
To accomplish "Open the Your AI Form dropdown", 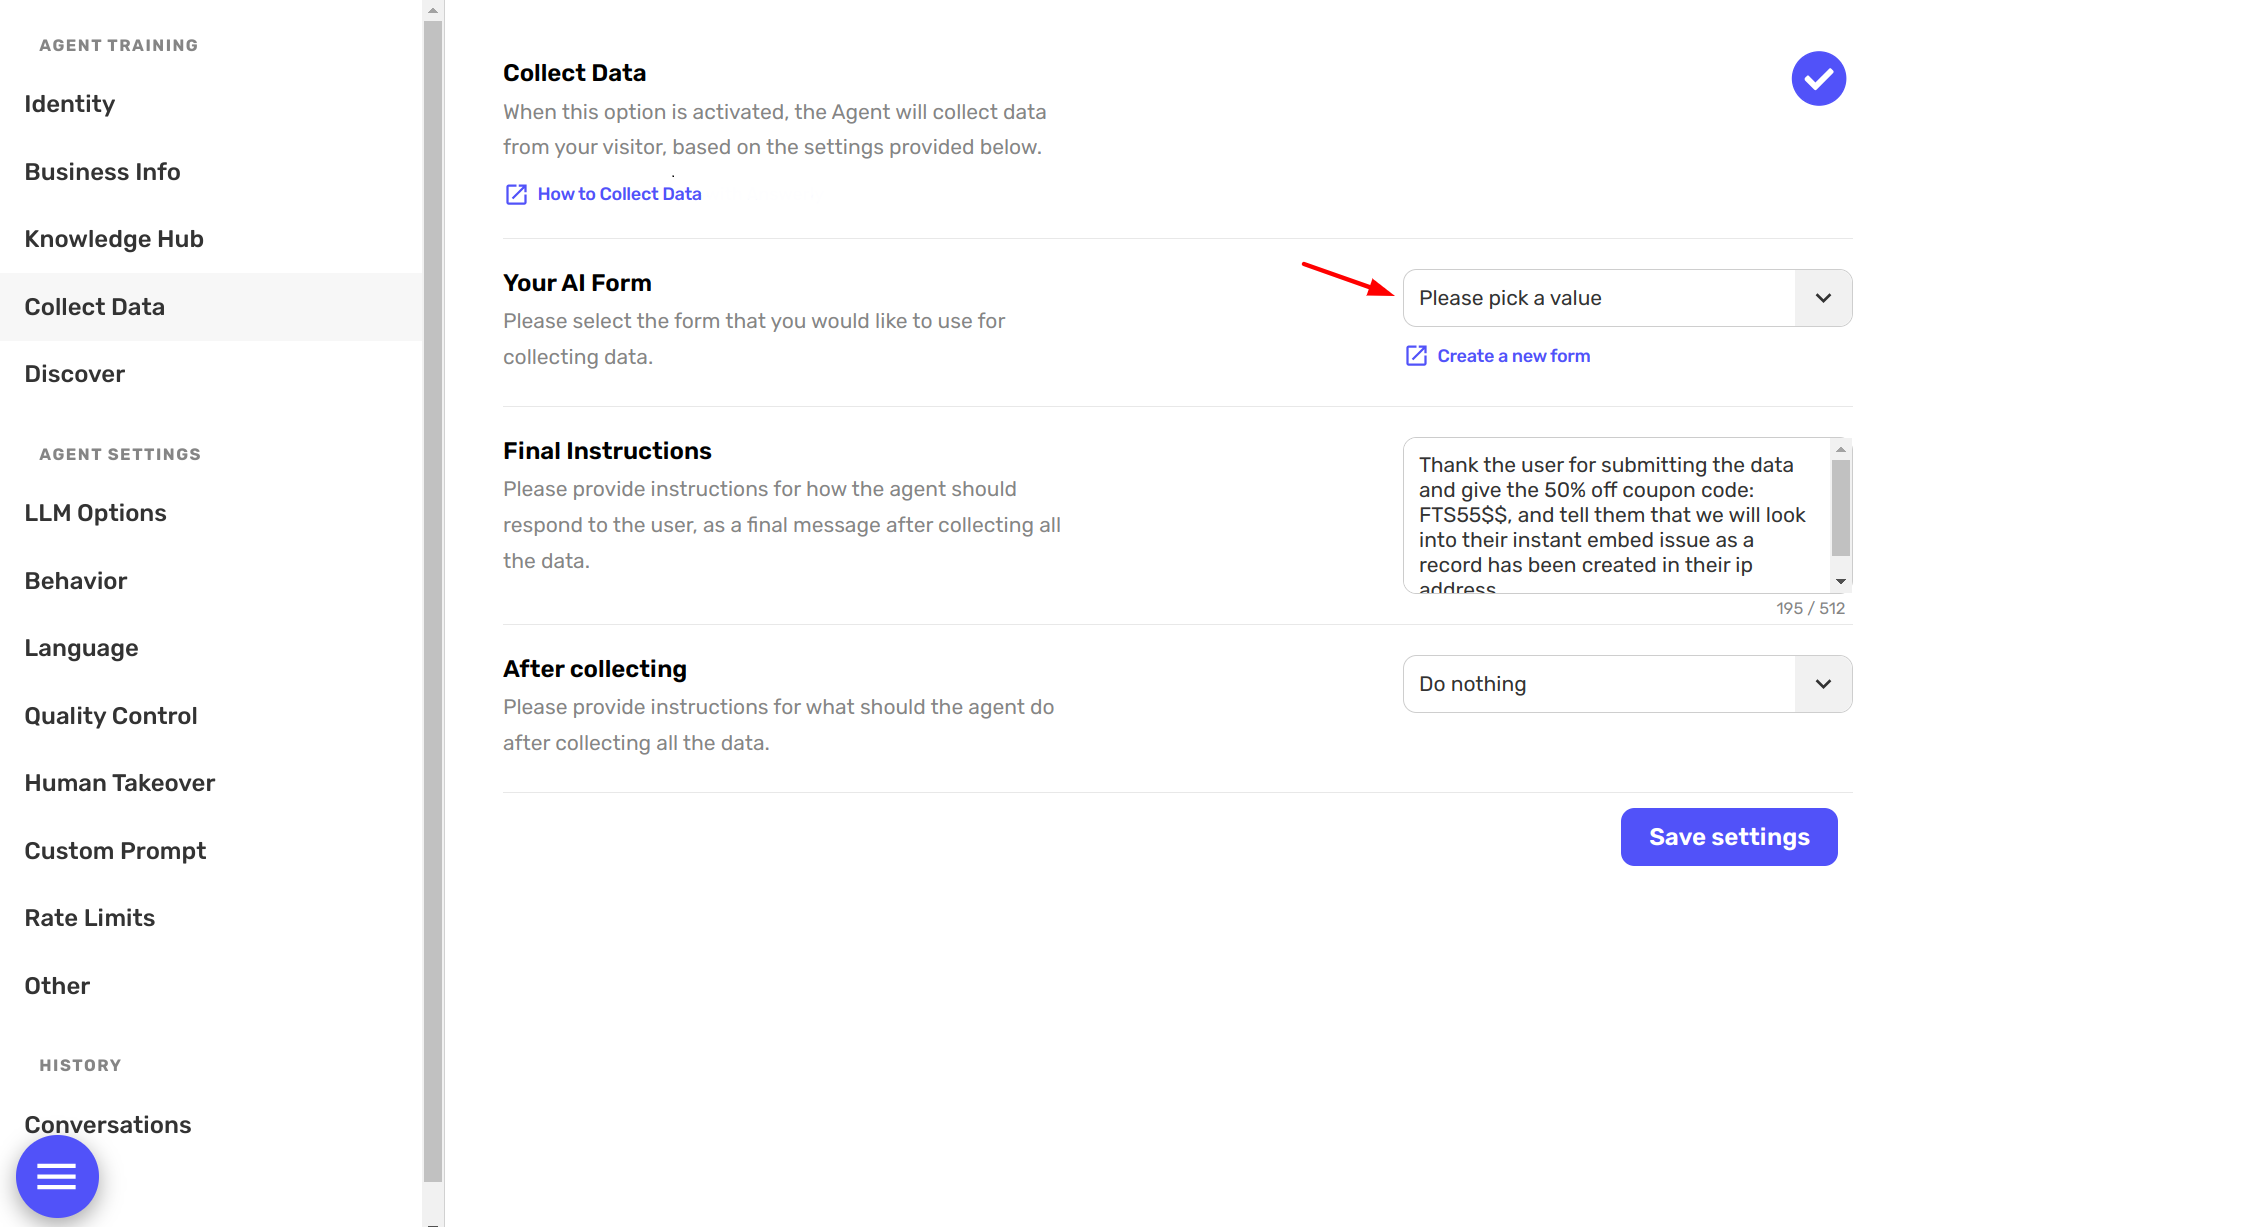I will pyautogui.click(x=1627, y=298).
